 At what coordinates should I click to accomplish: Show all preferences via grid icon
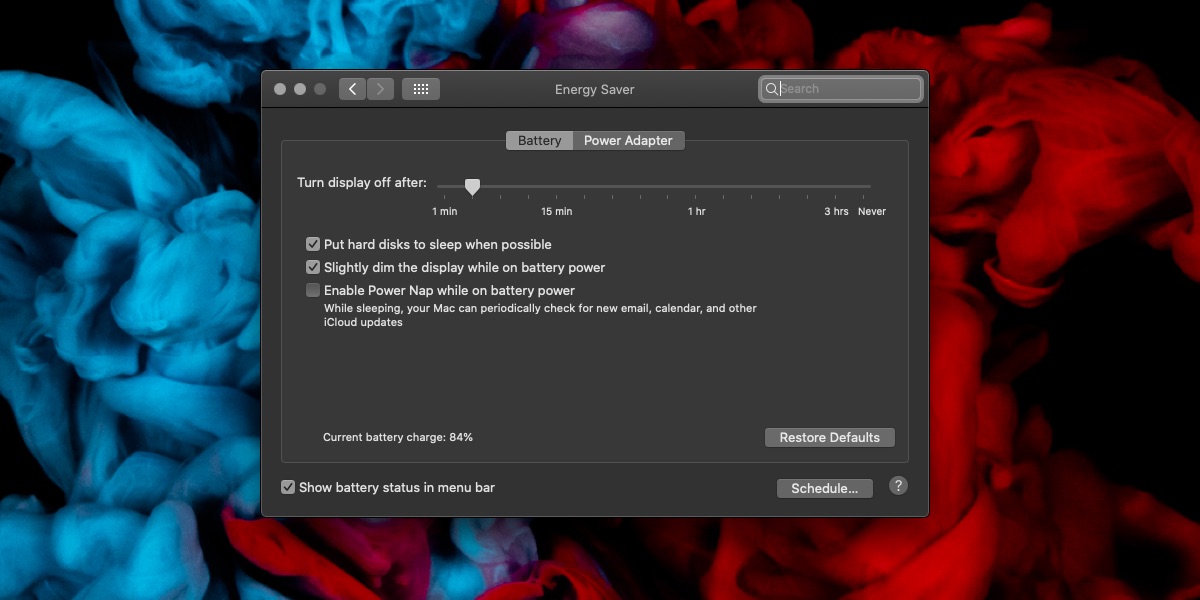click(421, 89)
